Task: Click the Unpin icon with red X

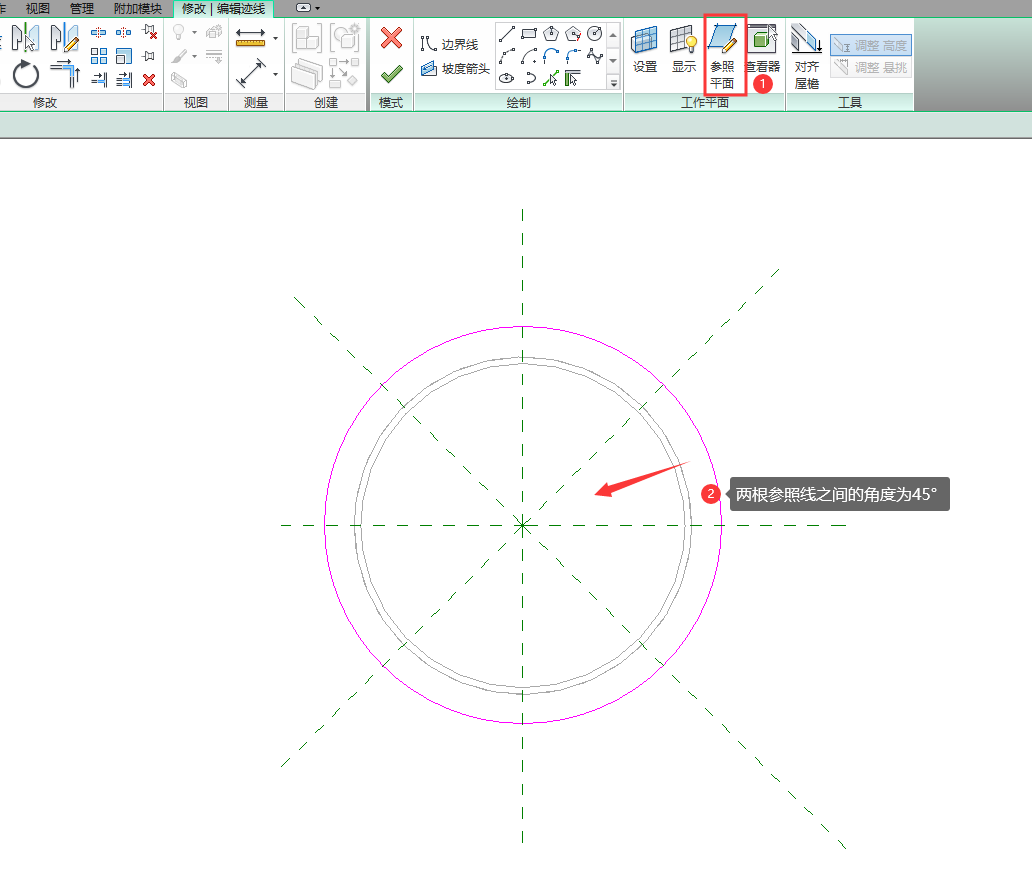Action: point(149,32)
